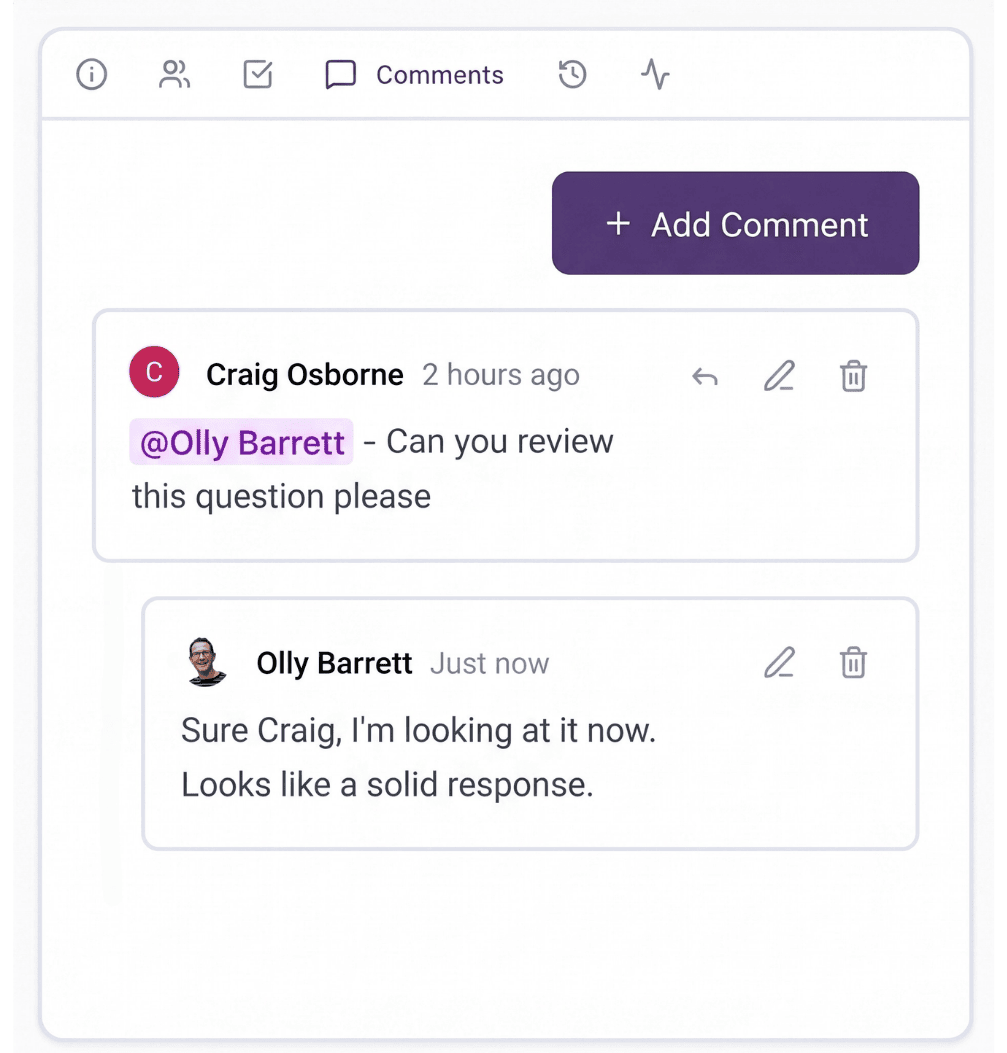Click the Olly Barrett author name
Screen dimensions: 1007x1053
(x=334, y=663)
